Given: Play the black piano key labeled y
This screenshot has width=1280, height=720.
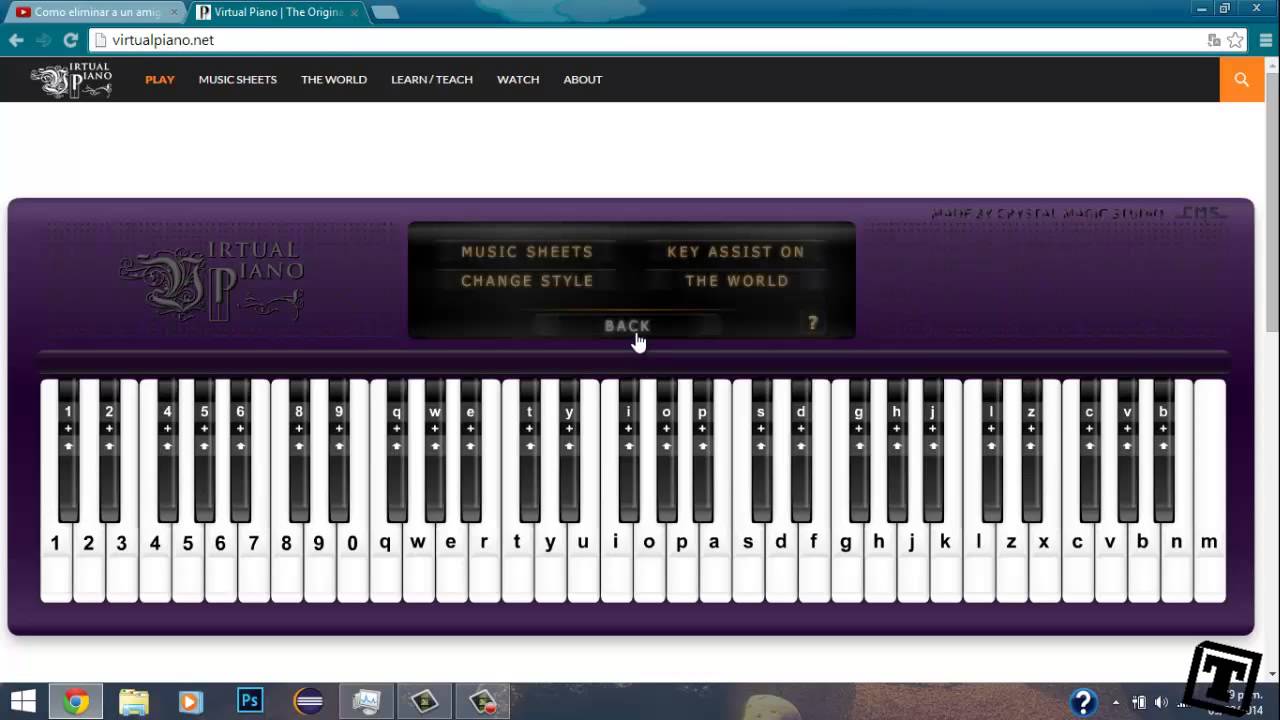Looking at the screenshot, I should [569, 450].
